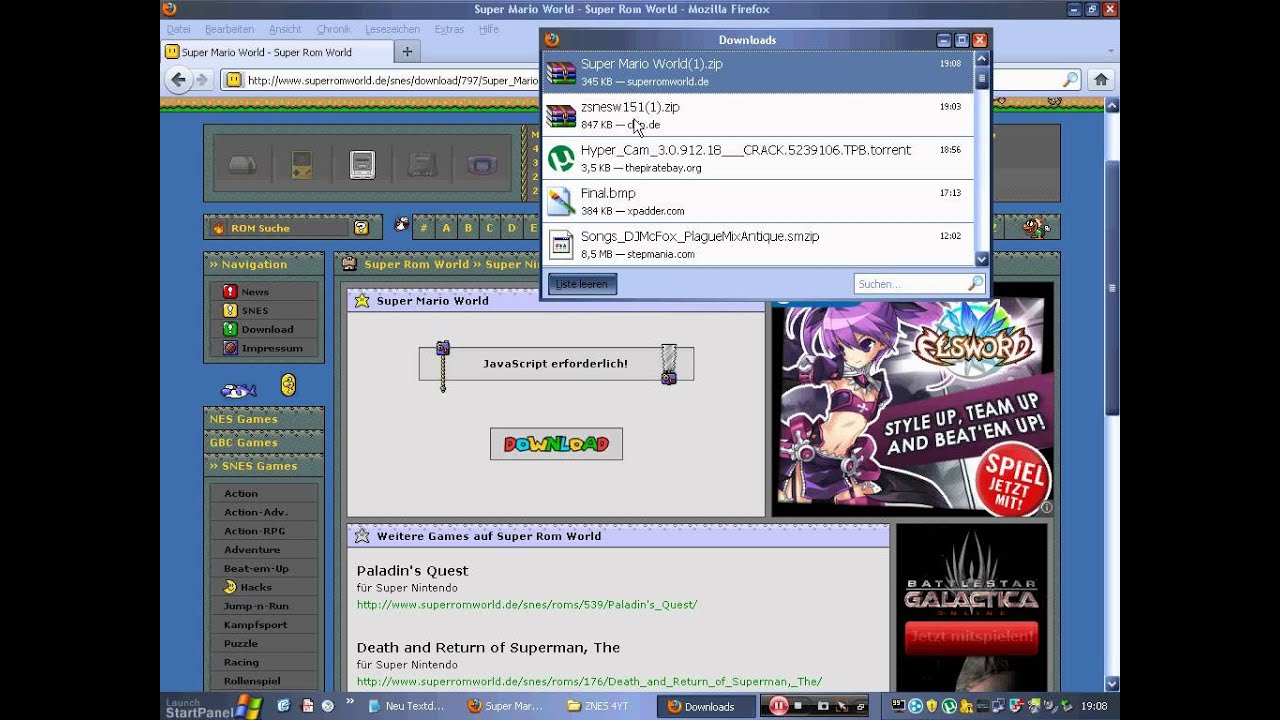Click the Impressum planet icon
Viewport: 1280px width, 720px height.
(x=230, y=348)
